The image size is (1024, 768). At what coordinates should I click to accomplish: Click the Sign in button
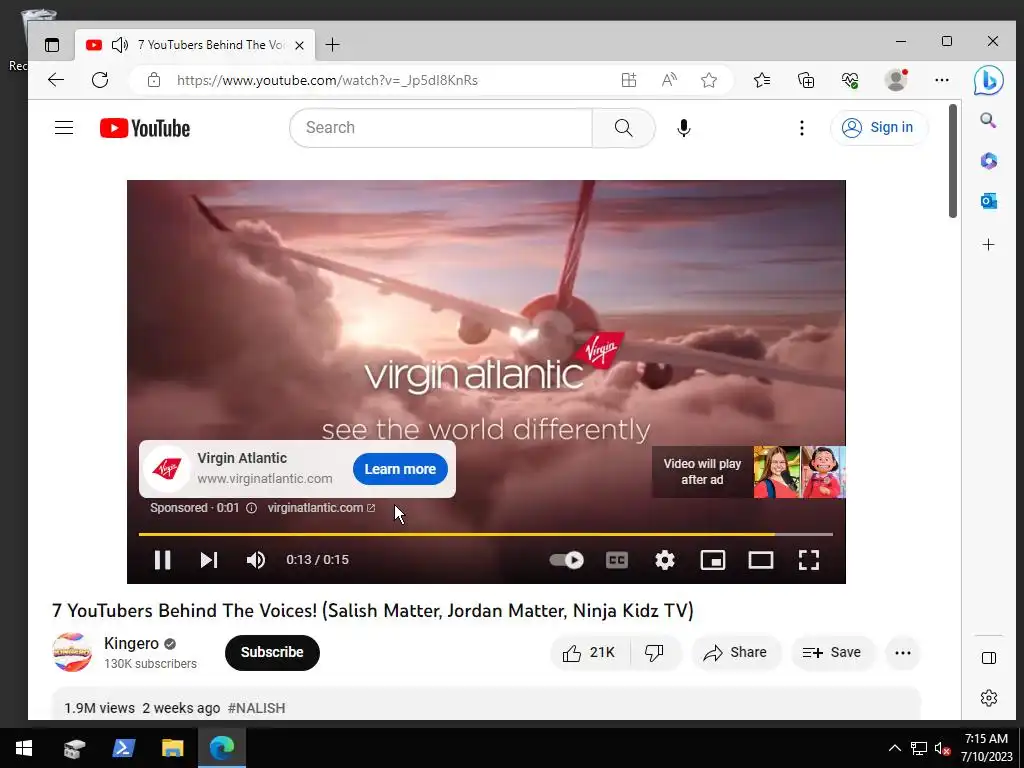click(878, 127)
